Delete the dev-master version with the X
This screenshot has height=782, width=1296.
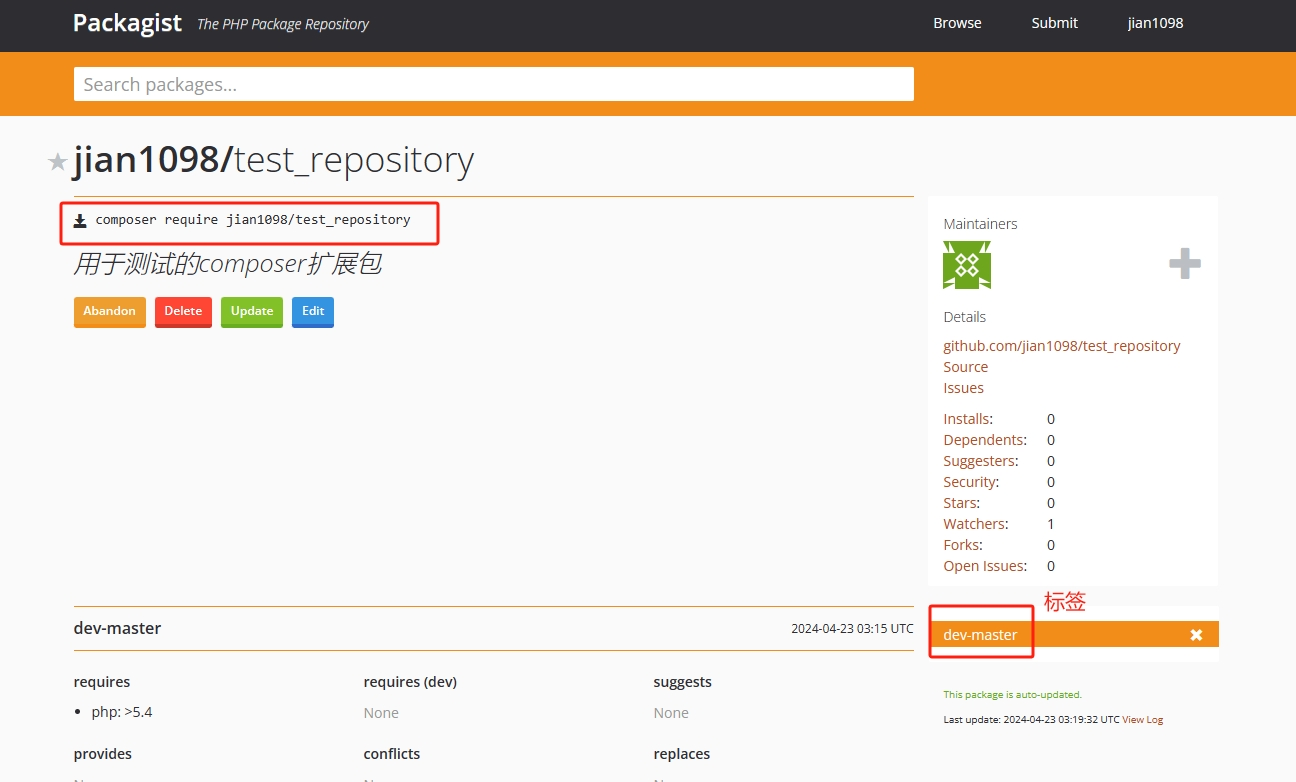(1196, 635)
